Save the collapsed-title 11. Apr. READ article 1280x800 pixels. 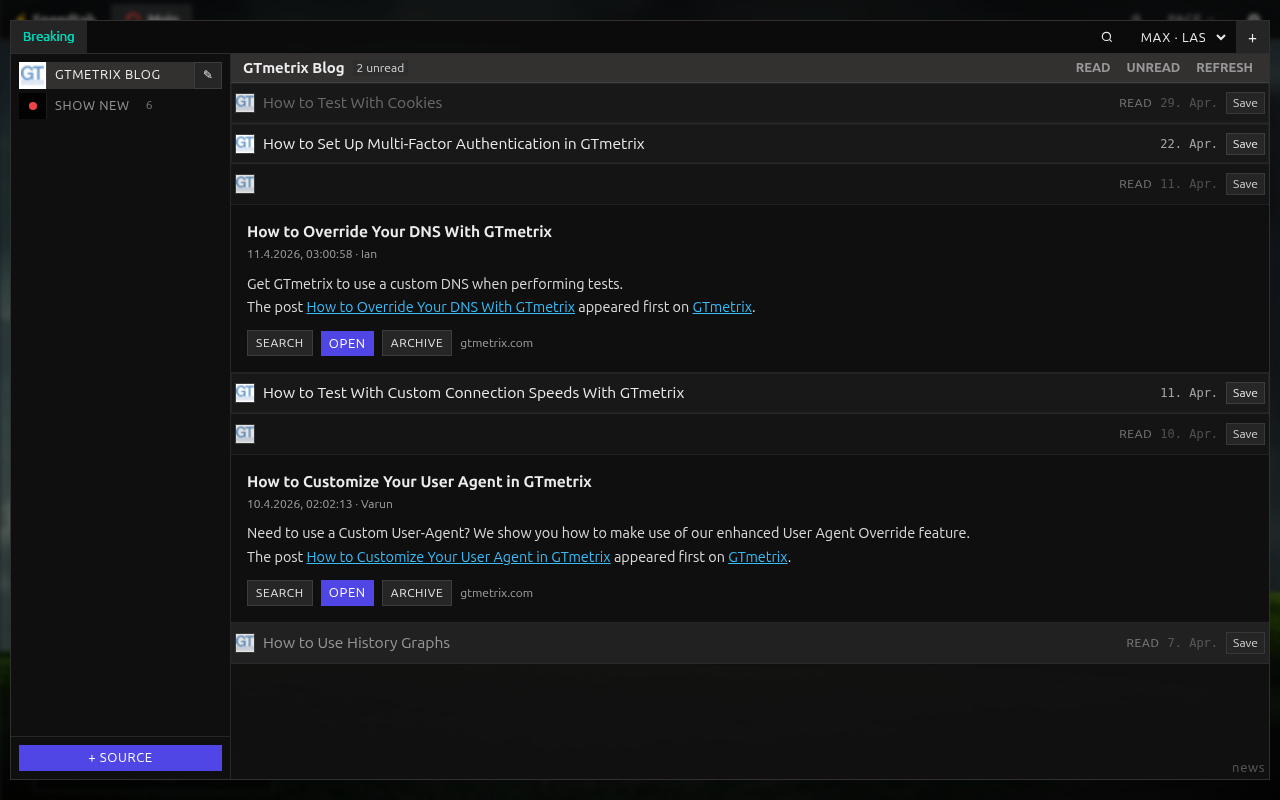1245,184
